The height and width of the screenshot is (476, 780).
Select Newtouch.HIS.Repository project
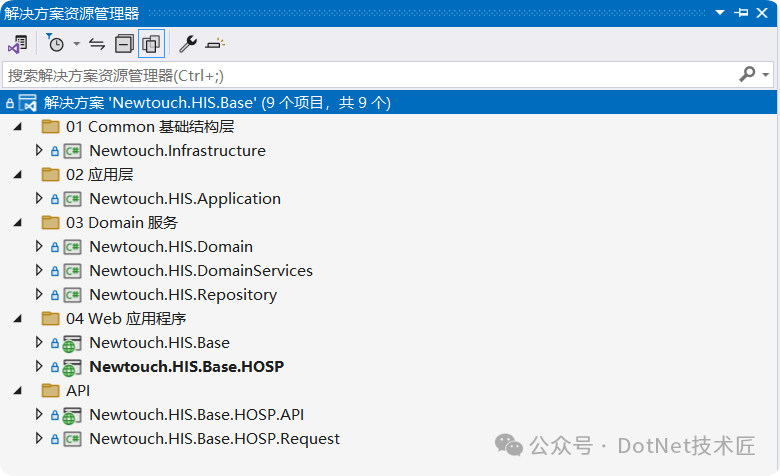(183, 294)
